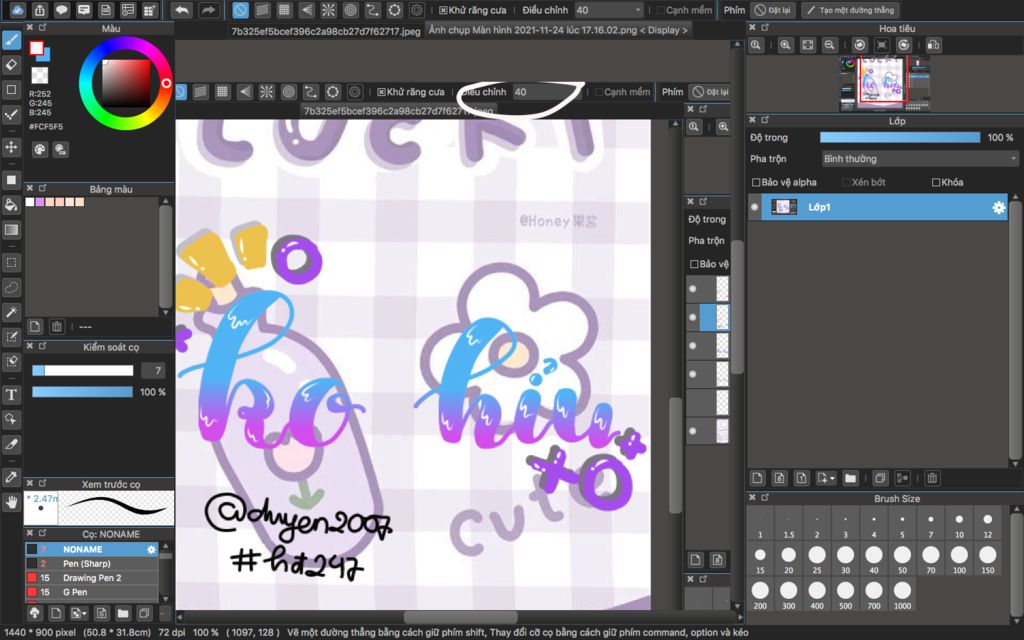Switch to Ảnh chụp Màn hình tab
Image resolution: width=1024 pixels, height=640 pixels.
tap(558, 30)
